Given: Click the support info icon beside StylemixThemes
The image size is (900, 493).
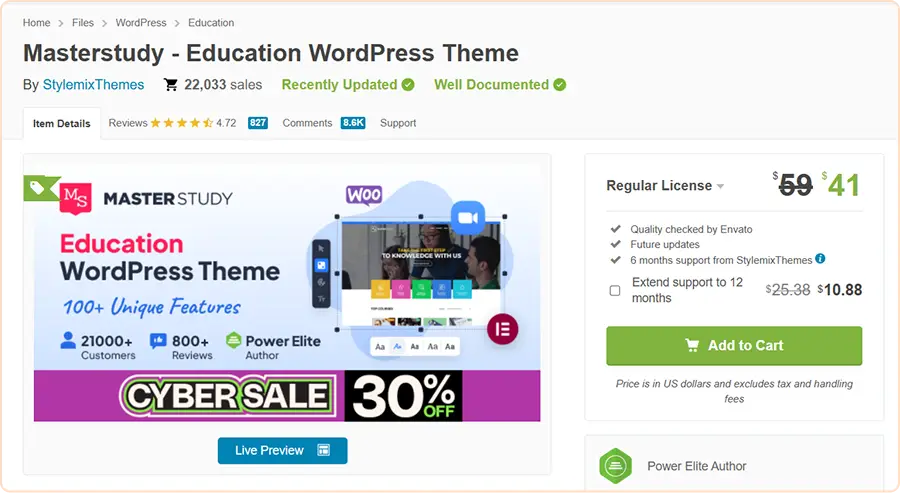Looking at the screenshot, I should pyautogui.click(x=820, y=258).
